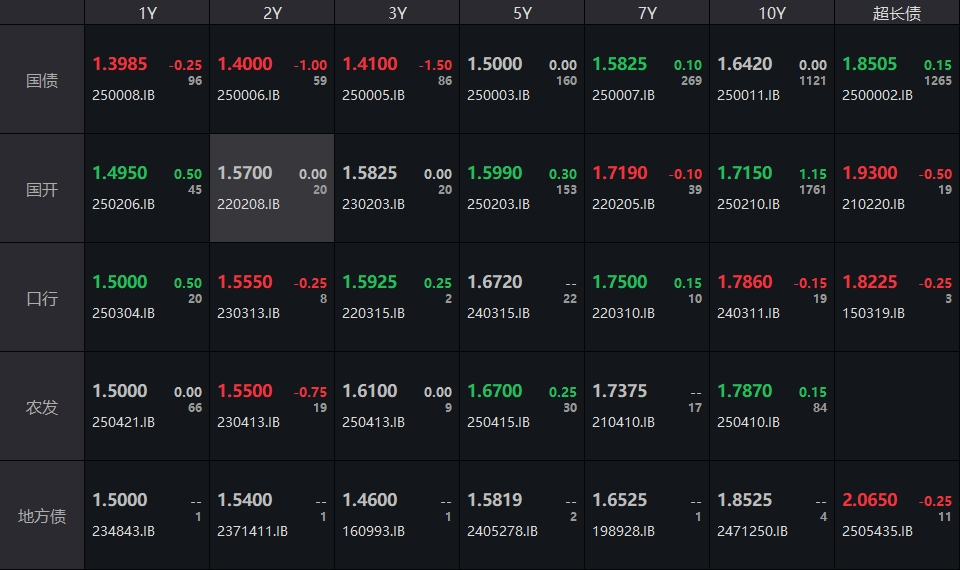Select the 1Y maturity column header
The width and height of the screenshot is (960, 570).
coord(147,13)
